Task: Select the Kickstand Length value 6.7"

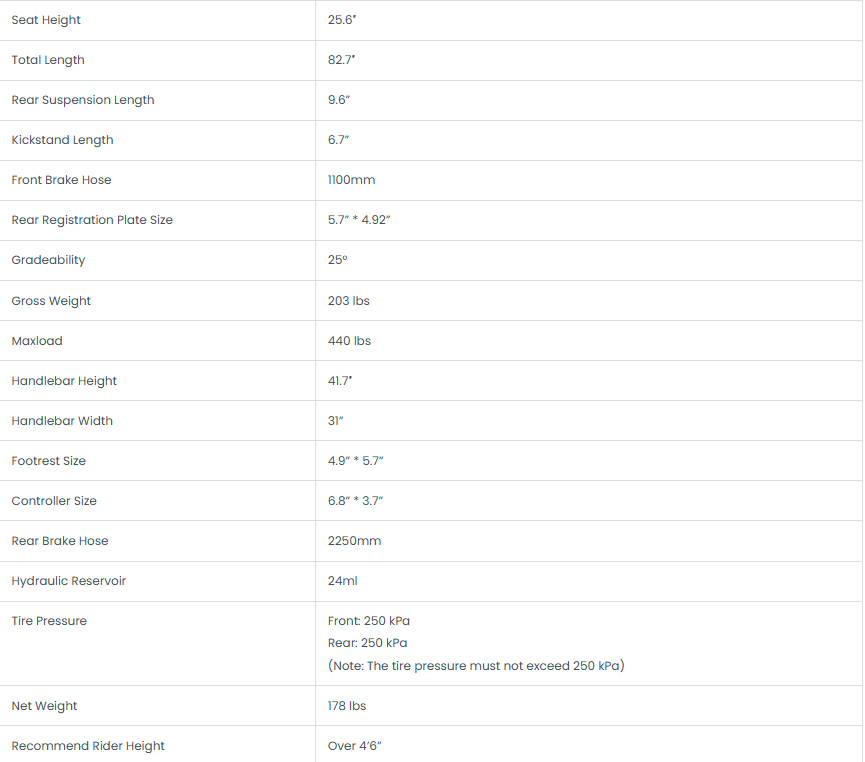Action: 338,140
